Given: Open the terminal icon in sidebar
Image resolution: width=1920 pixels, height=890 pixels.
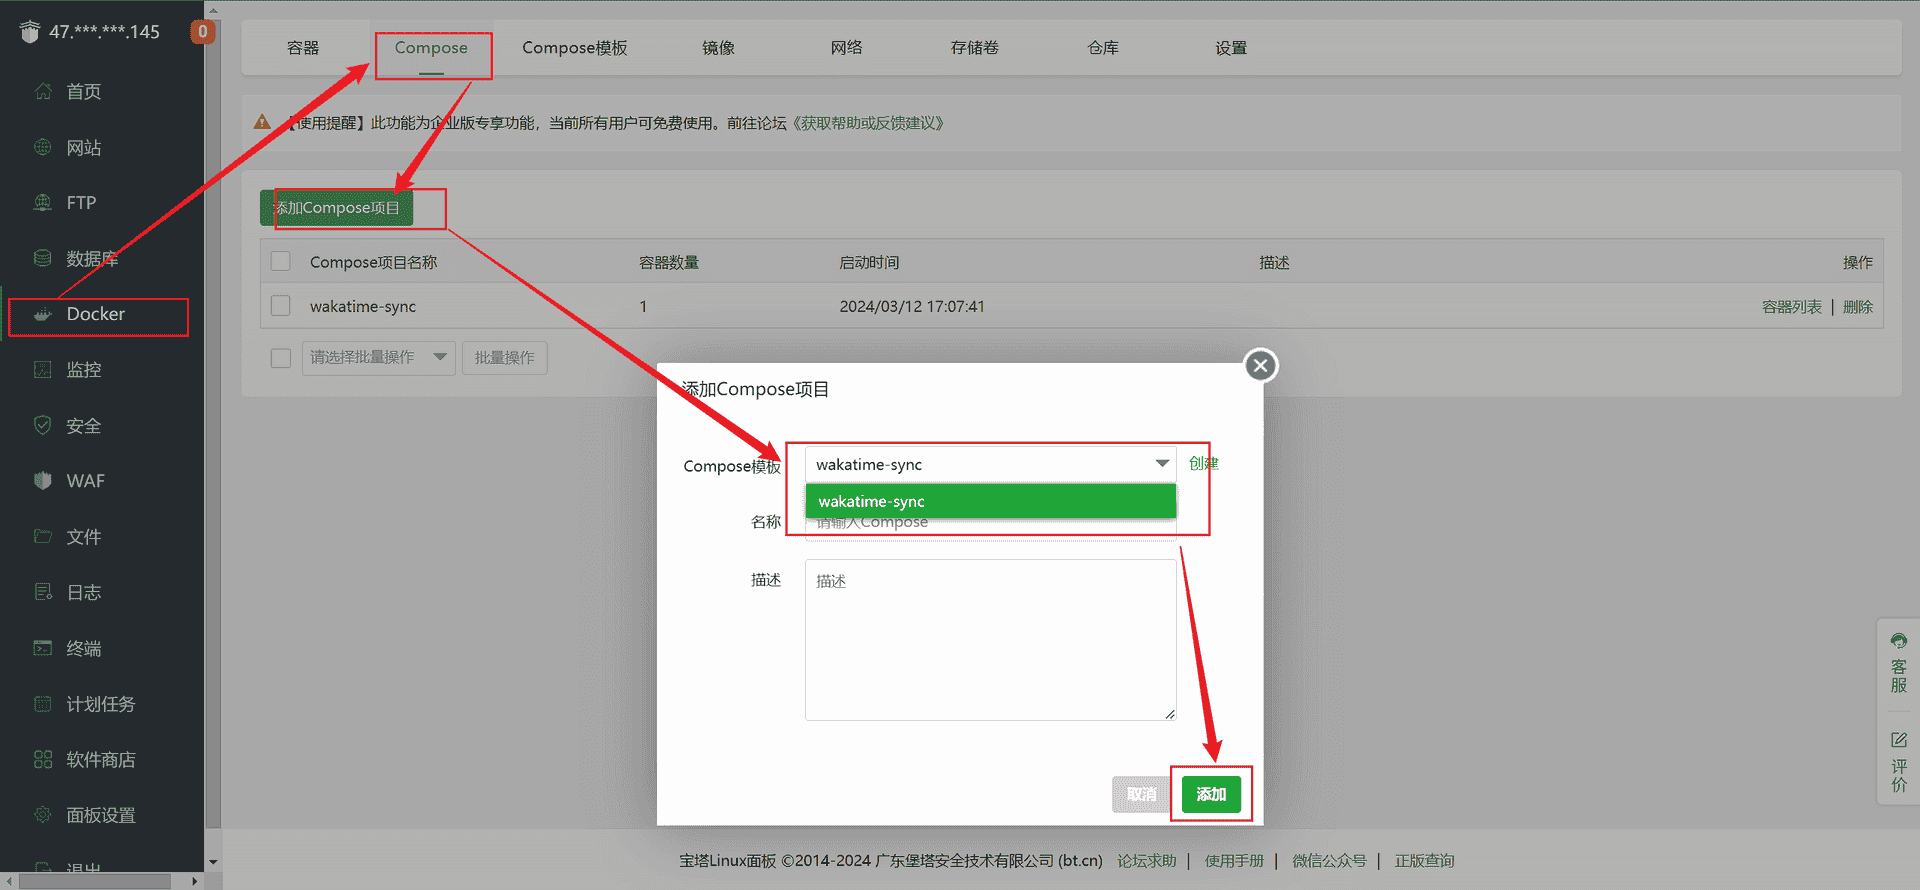Looking at the screenshot, I should (x=43, y=648).
